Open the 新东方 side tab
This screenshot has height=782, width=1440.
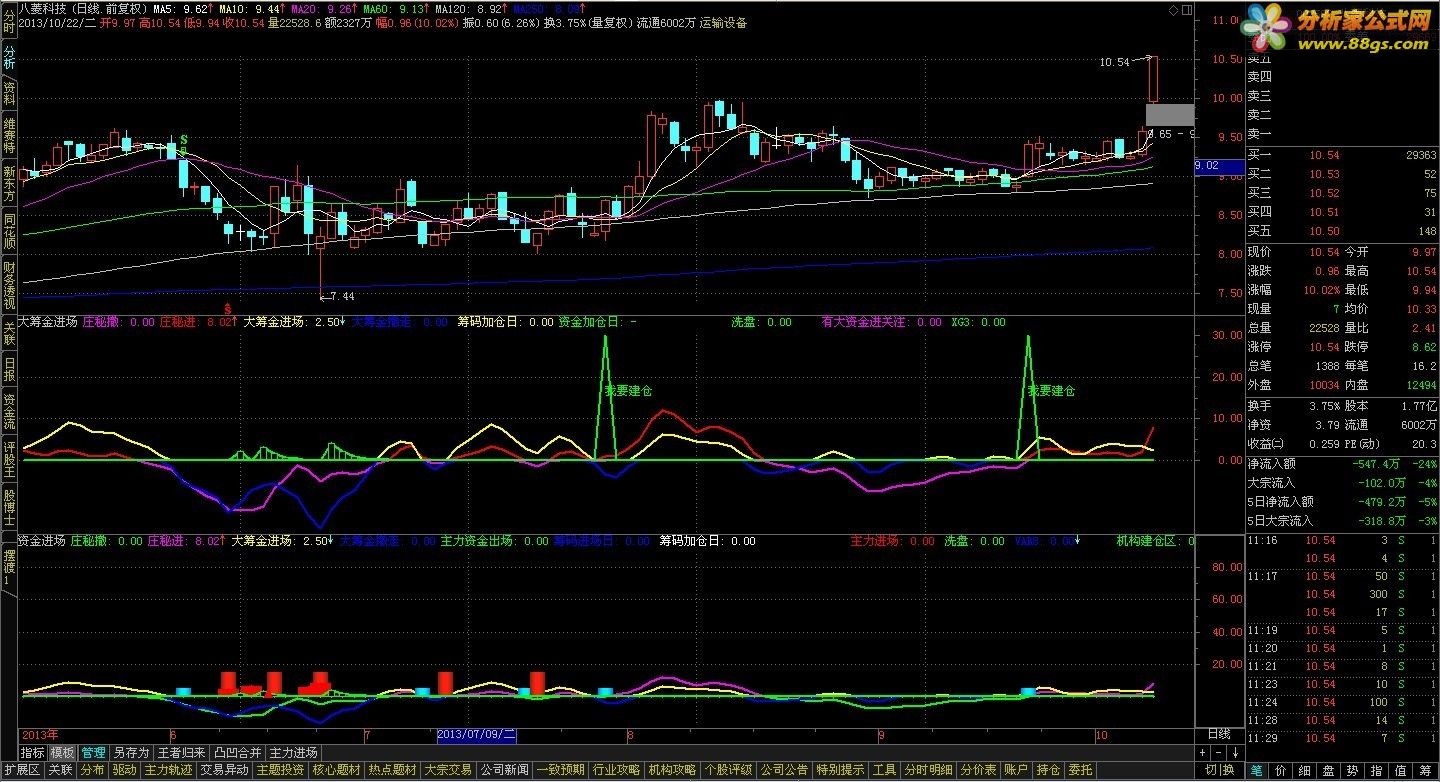(9, 185)
